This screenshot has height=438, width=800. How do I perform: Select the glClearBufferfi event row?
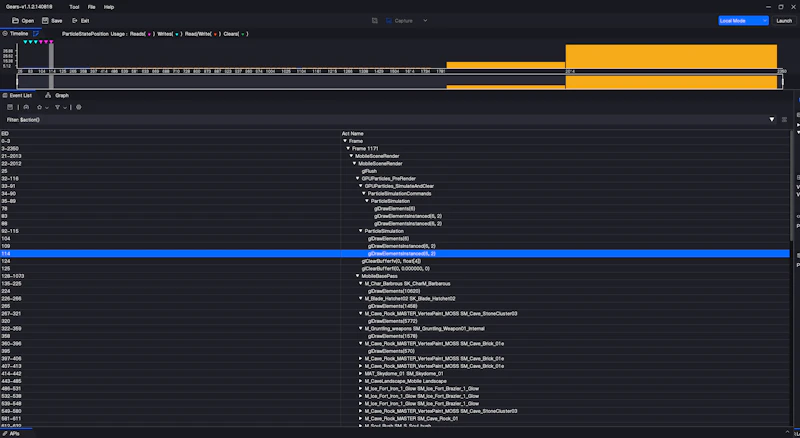(x=395, y=269)
